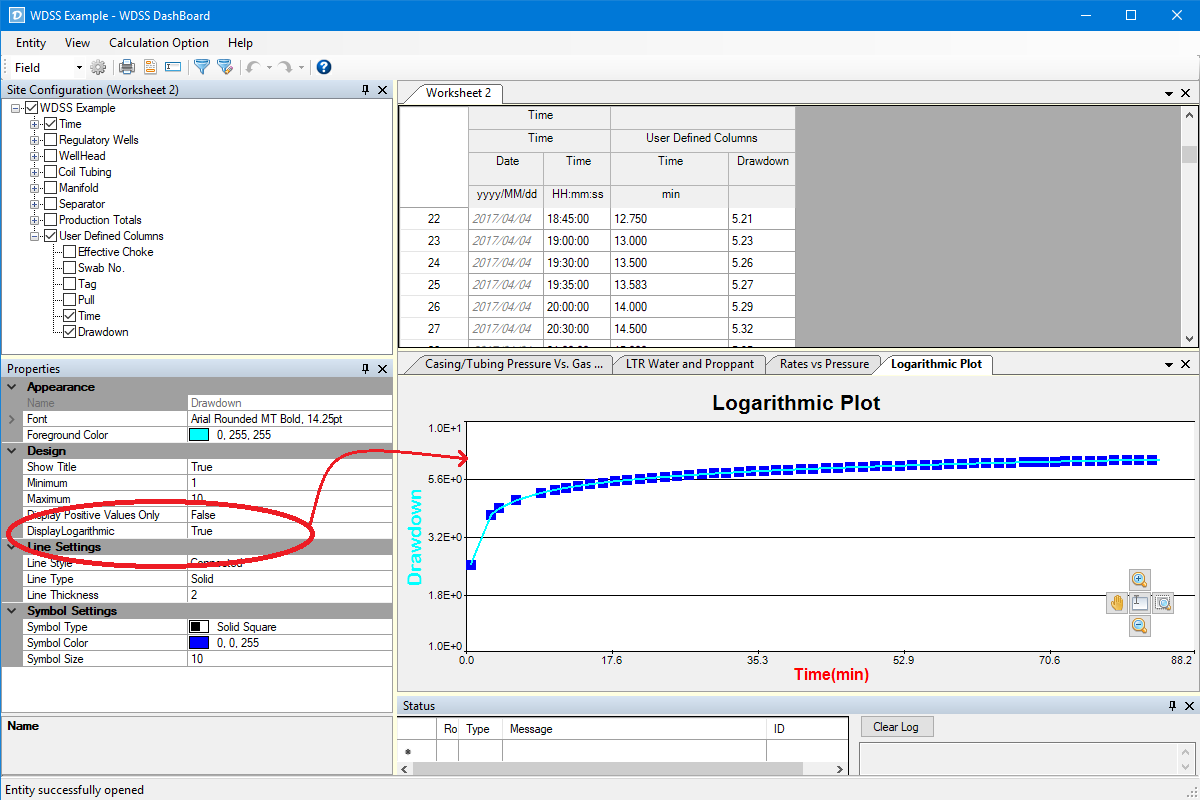The width and height of the screenshot is (1200, 800).
Task: Pin the Properties panel
Action: point(366,369)
